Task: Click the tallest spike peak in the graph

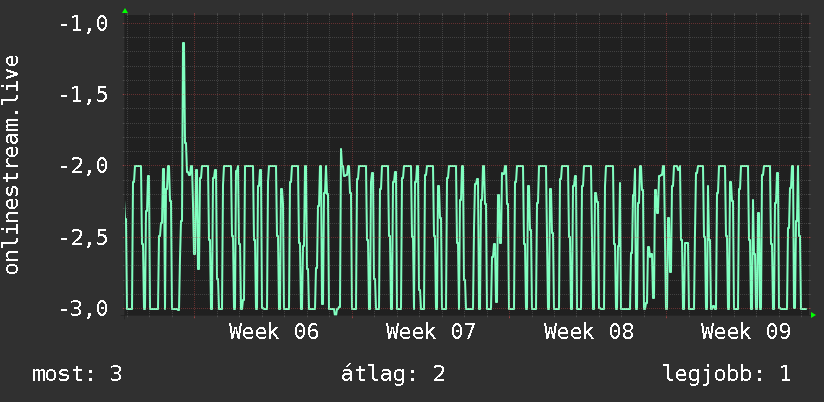Action: coord(183,43)
